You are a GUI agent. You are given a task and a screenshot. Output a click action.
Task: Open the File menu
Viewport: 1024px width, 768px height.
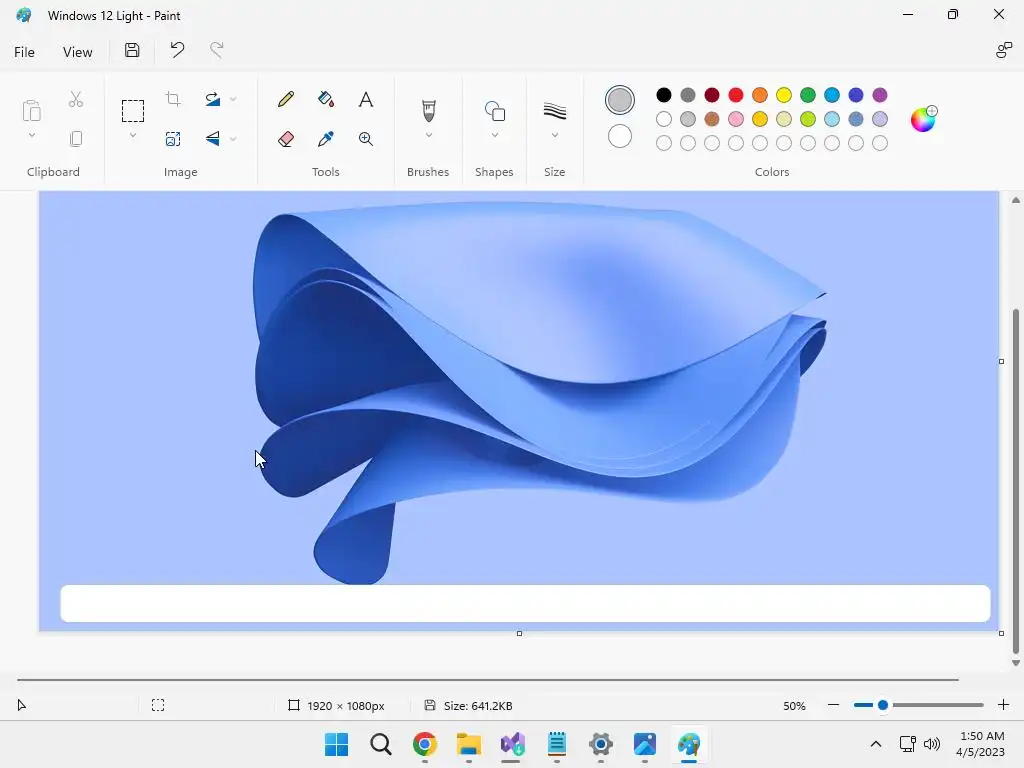(24, 52)
